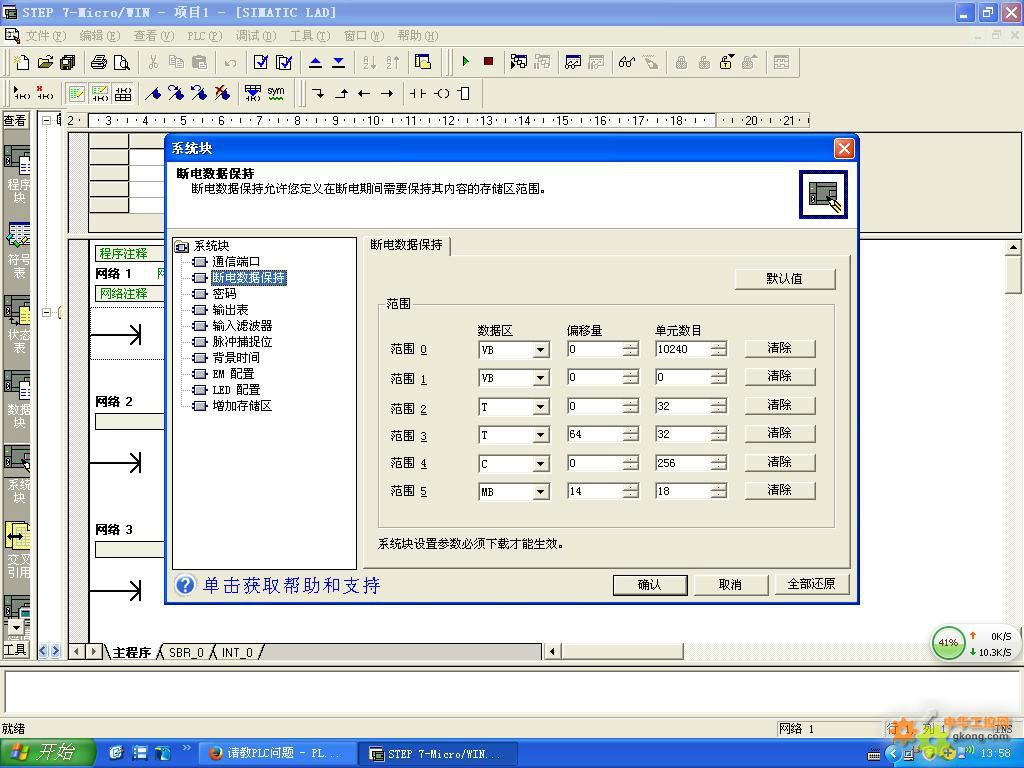Viewport: 1024px width, 768px height.
Task: Click the red STOP square icon
Action: point(488,61)
